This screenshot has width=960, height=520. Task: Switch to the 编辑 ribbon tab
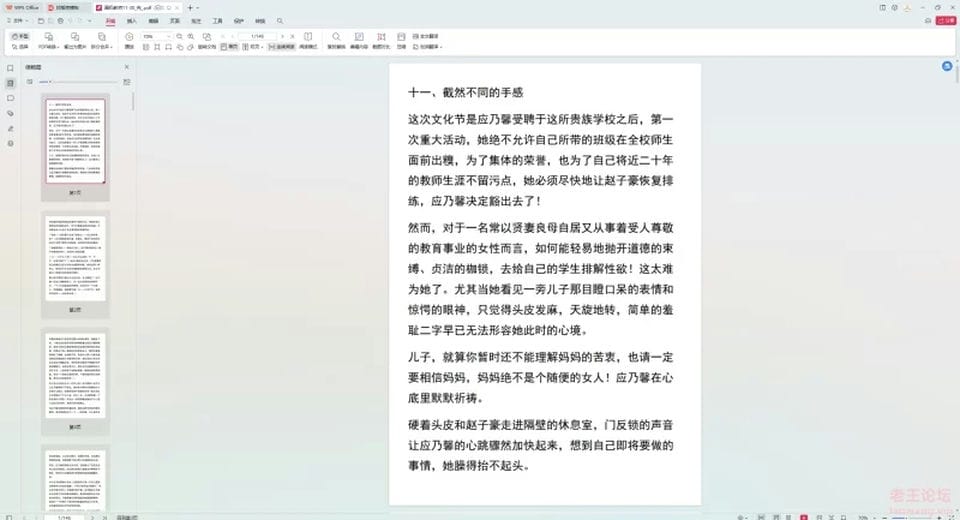pos(154,21)
